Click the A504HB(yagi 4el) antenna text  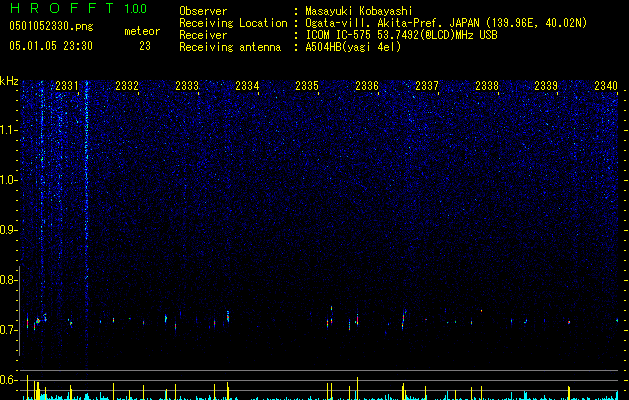[353, 47]
